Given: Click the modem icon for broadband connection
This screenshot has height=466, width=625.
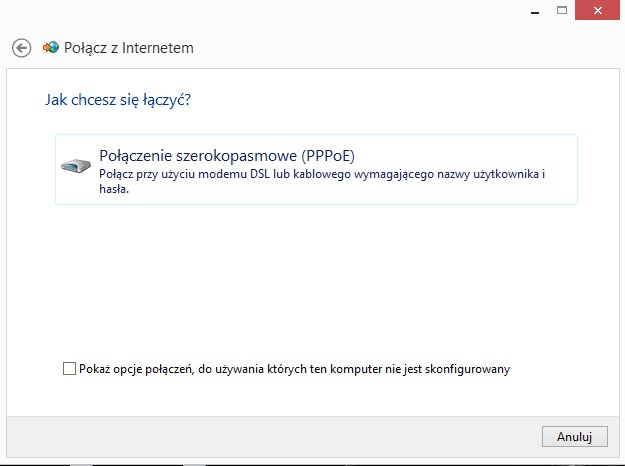Looking at the screenshot, I should tap(76, 166).
